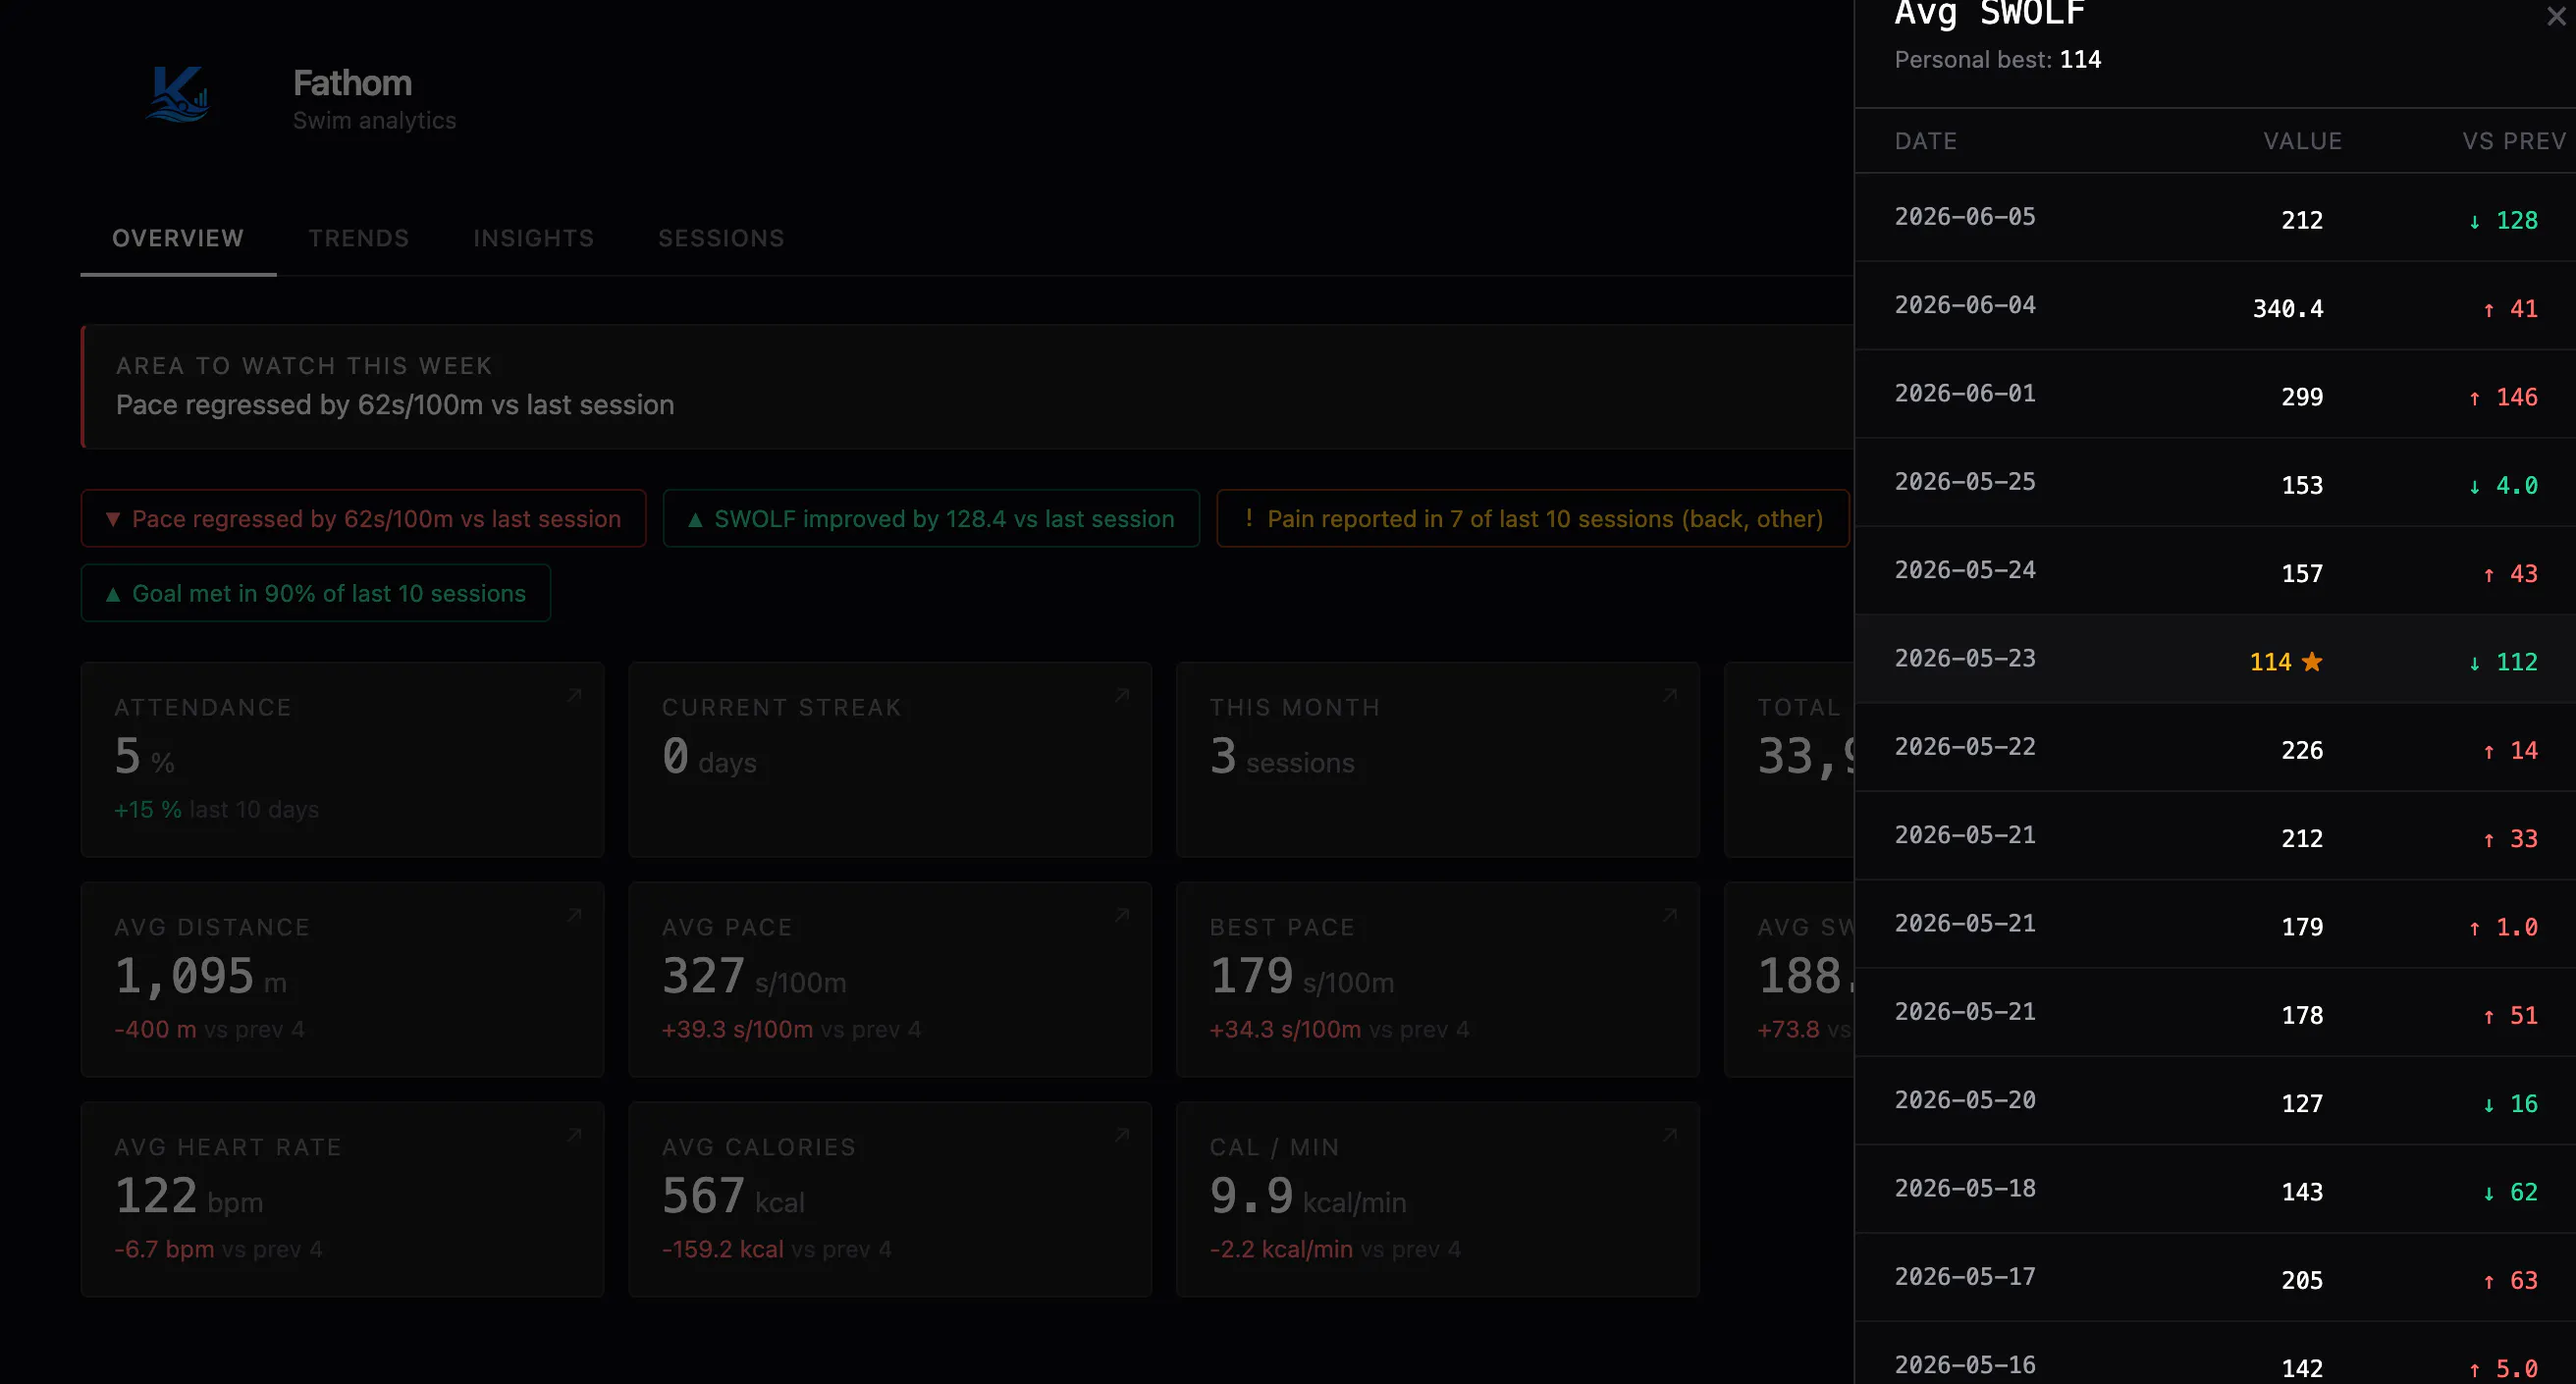Select the 2026-05-23 personal best row date
Screen dimensions: 2576x1384
point(1964,658)
